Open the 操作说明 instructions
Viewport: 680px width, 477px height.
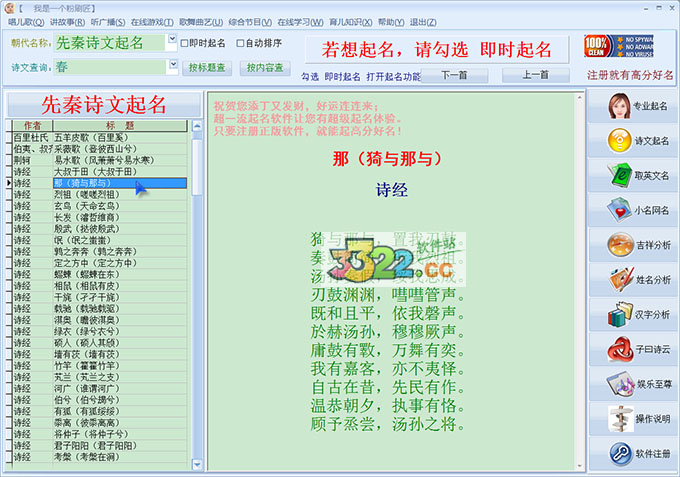point(633,419)
